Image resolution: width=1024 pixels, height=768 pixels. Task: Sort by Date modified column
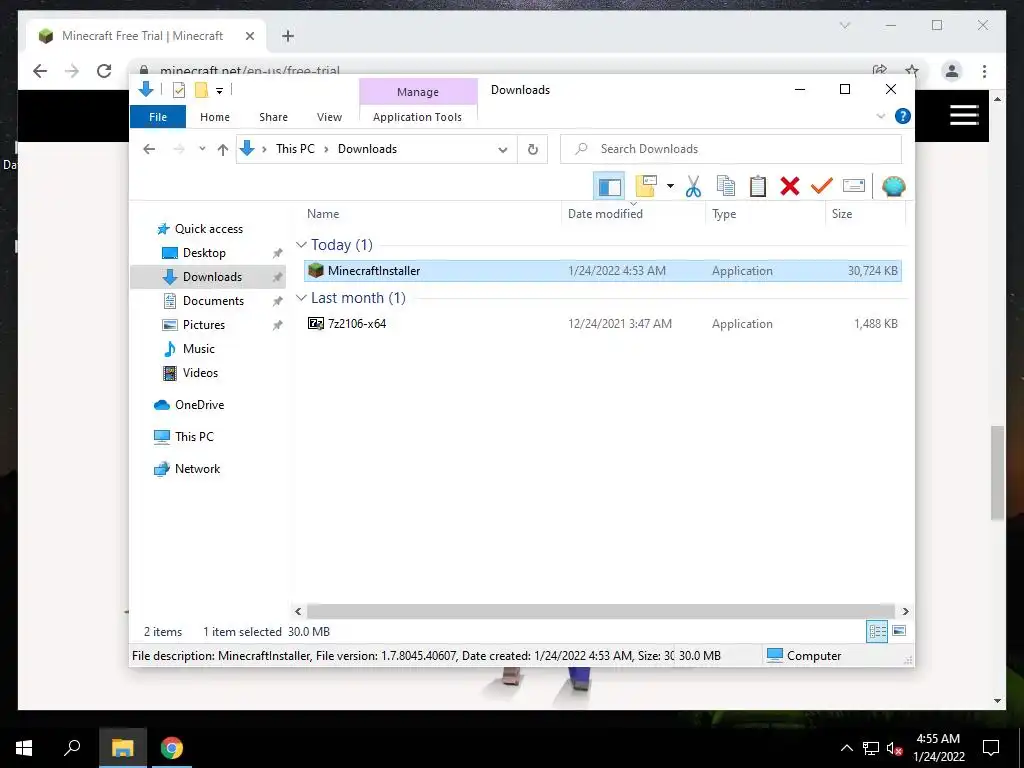coord(605,214)
